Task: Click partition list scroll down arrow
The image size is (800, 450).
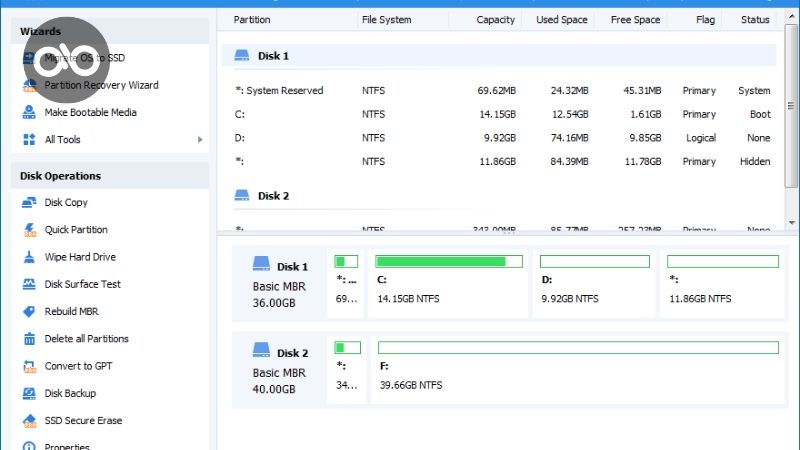Action: click(791, 223)
